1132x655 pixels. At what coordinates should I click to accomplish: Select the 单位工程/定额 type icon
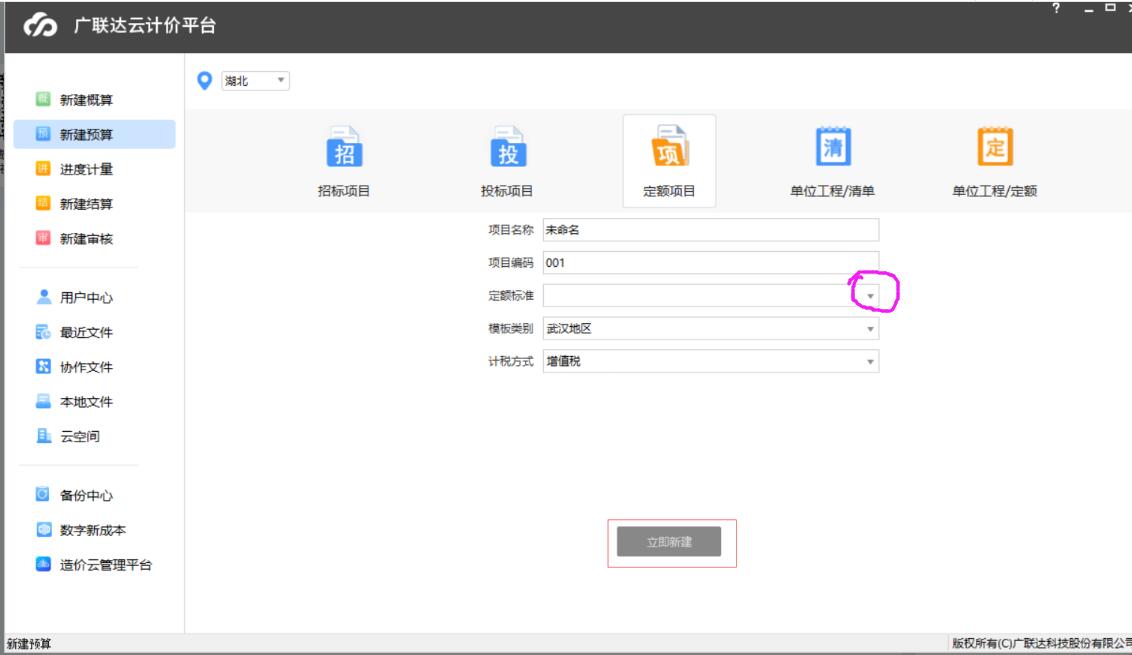pyautogui.click(x=995, y=147)
